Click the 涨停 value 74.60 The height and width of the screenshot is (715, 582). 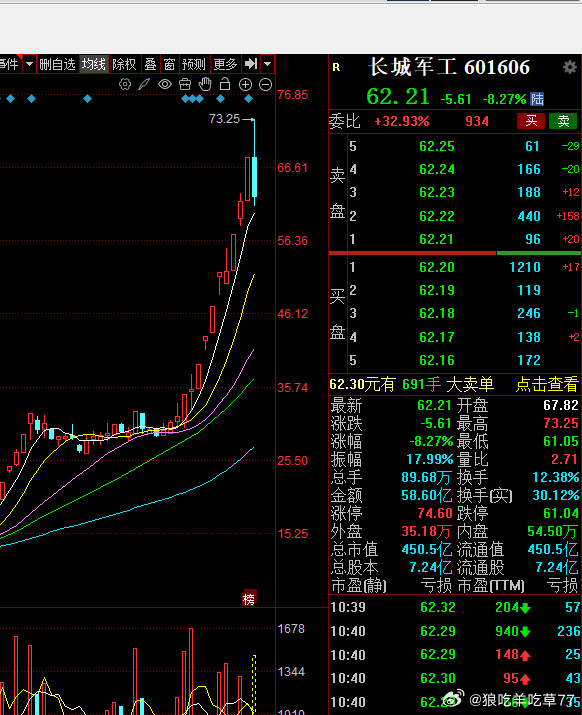[x=435, y=513]
